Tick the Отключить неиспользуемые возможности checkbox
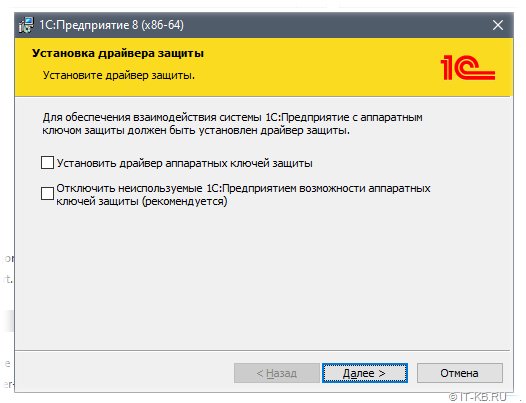 point(47,194)
